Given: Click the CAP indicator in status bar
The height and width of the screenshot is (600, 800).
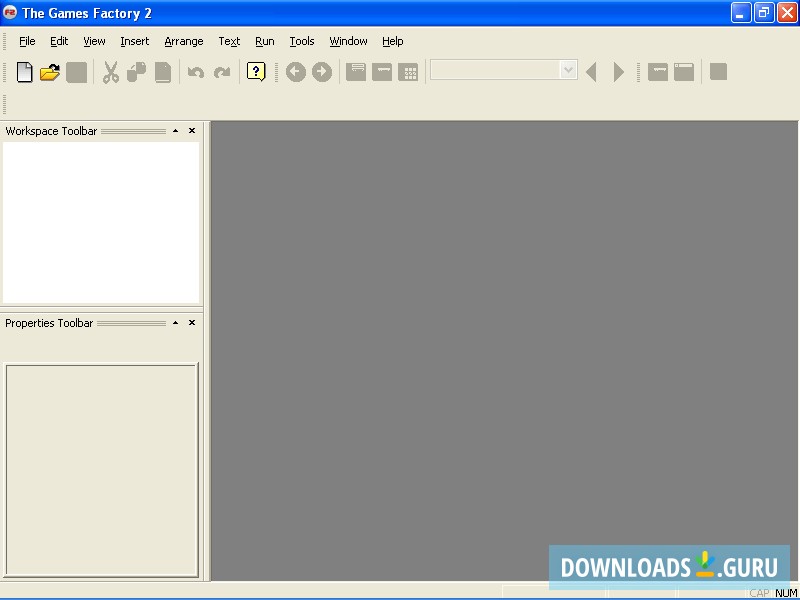Looking at the screenshot, I should click(759, 593).
